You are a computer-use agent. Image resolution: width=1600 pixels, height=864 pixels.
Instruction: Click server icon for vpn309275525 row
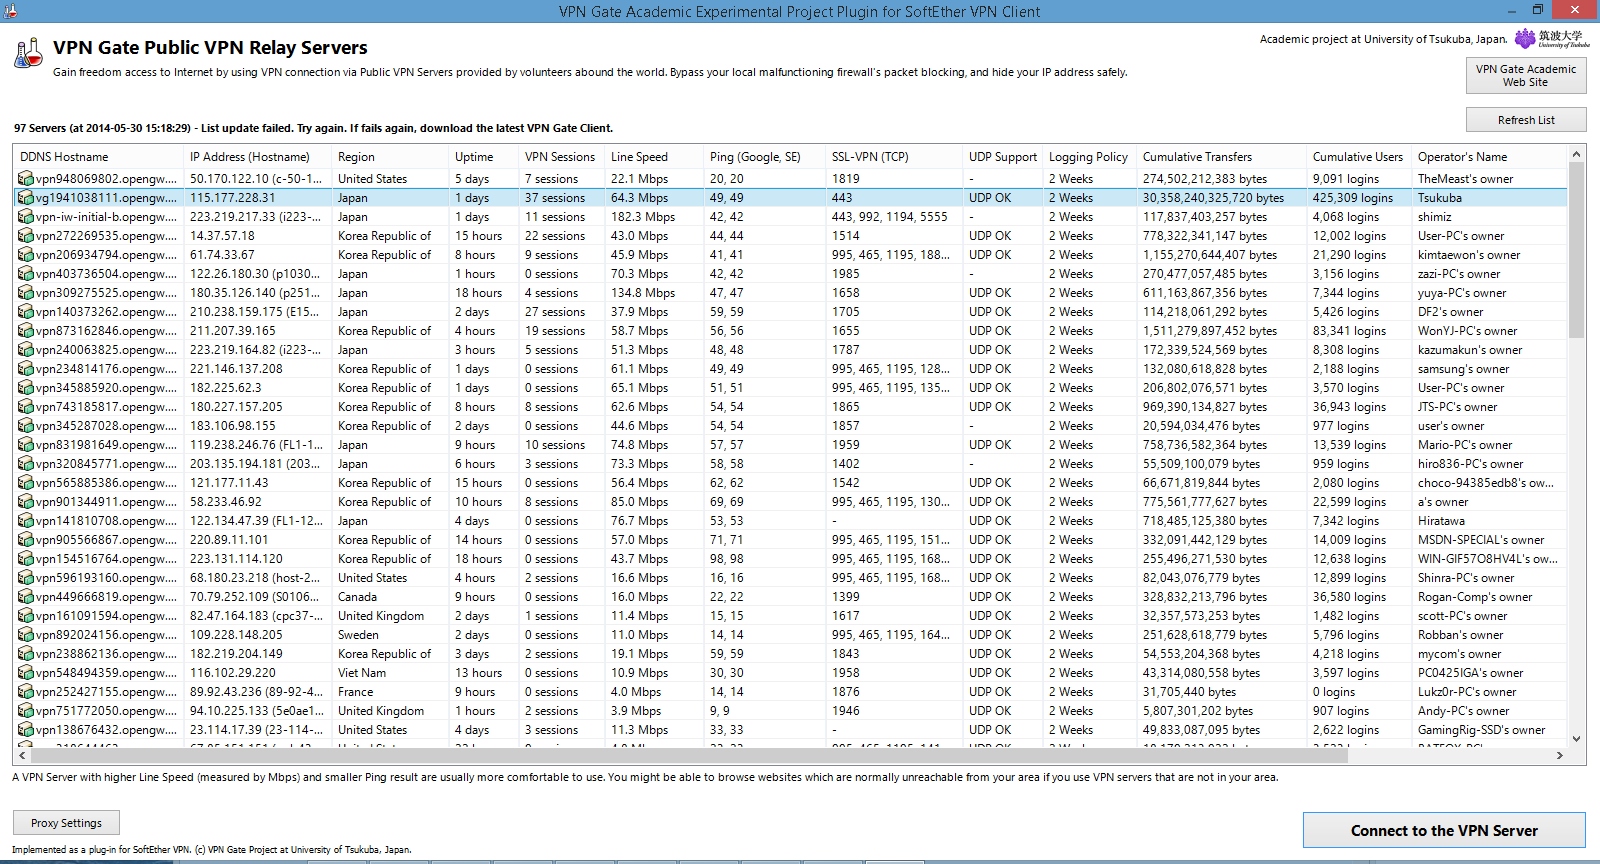[26, 293]
